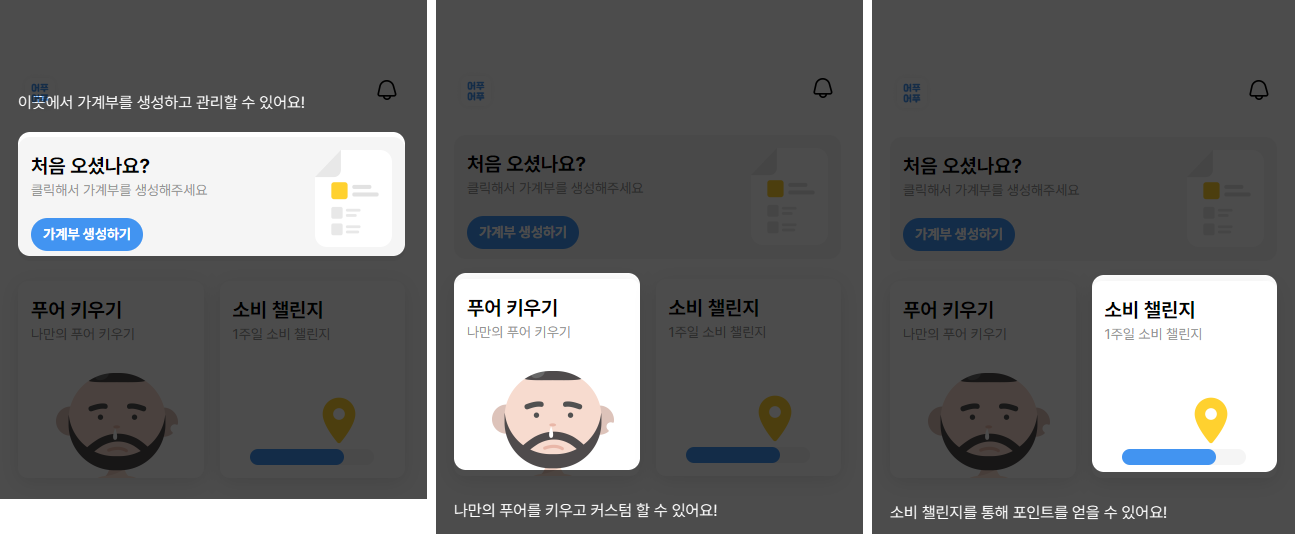Click the notification bell in the middle screen
The height and width of the screenshot is (534, 1295).
coord(823,88)
